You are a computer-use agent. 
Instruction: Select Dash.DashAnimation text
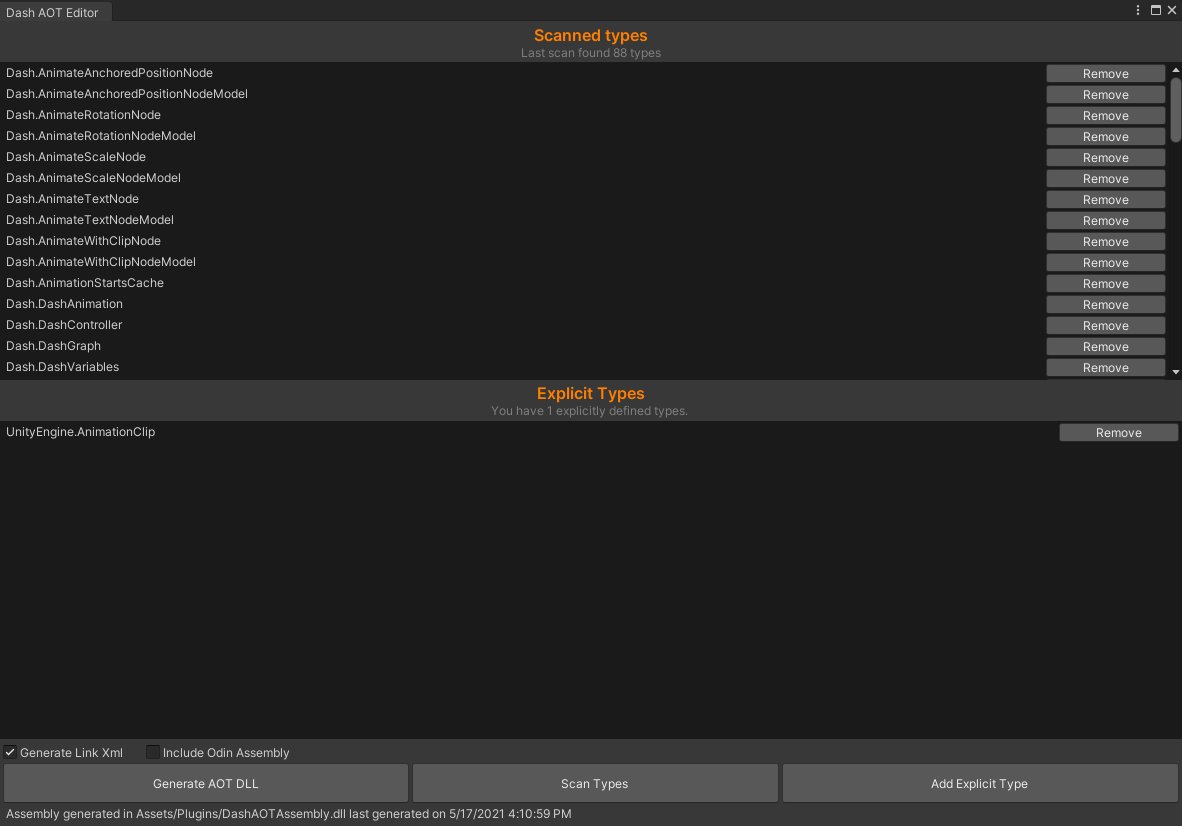pos(64,304)
